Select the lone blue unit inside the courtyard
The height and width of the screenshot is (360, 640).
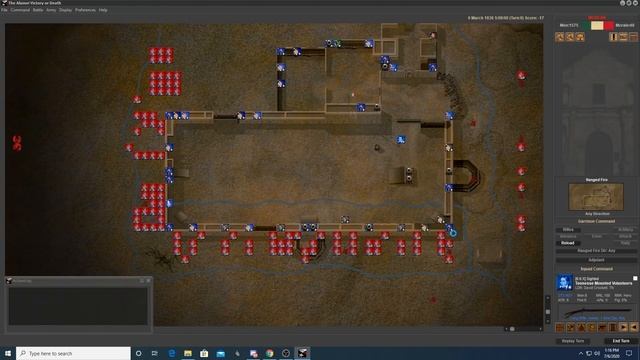pyautogui.click(x=401, y=140)
